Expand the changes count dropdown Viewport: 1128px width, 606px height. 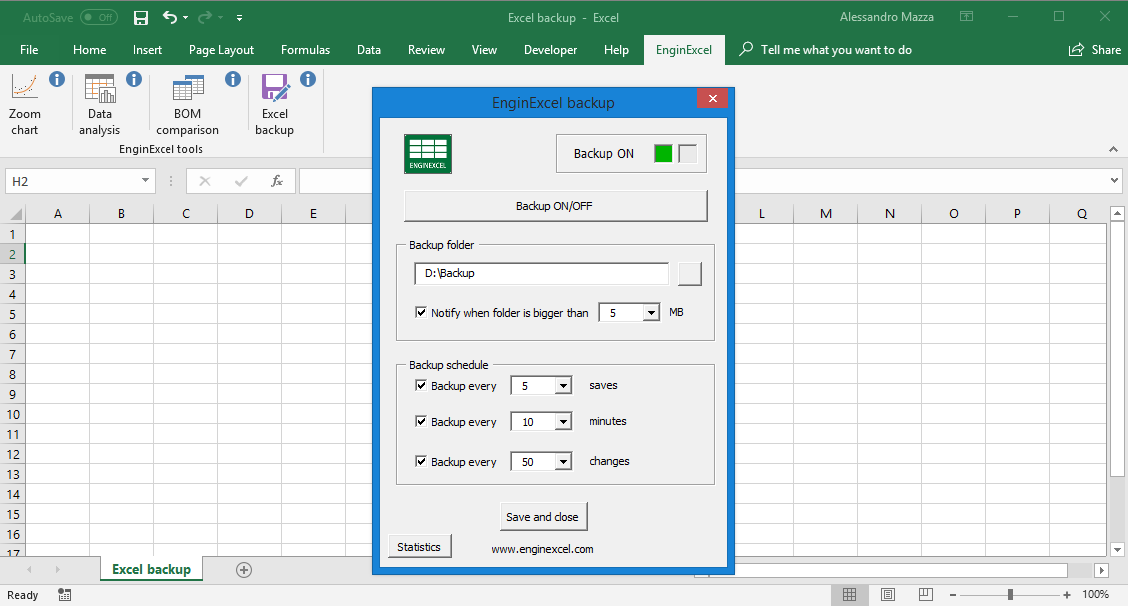coord(562,461)
